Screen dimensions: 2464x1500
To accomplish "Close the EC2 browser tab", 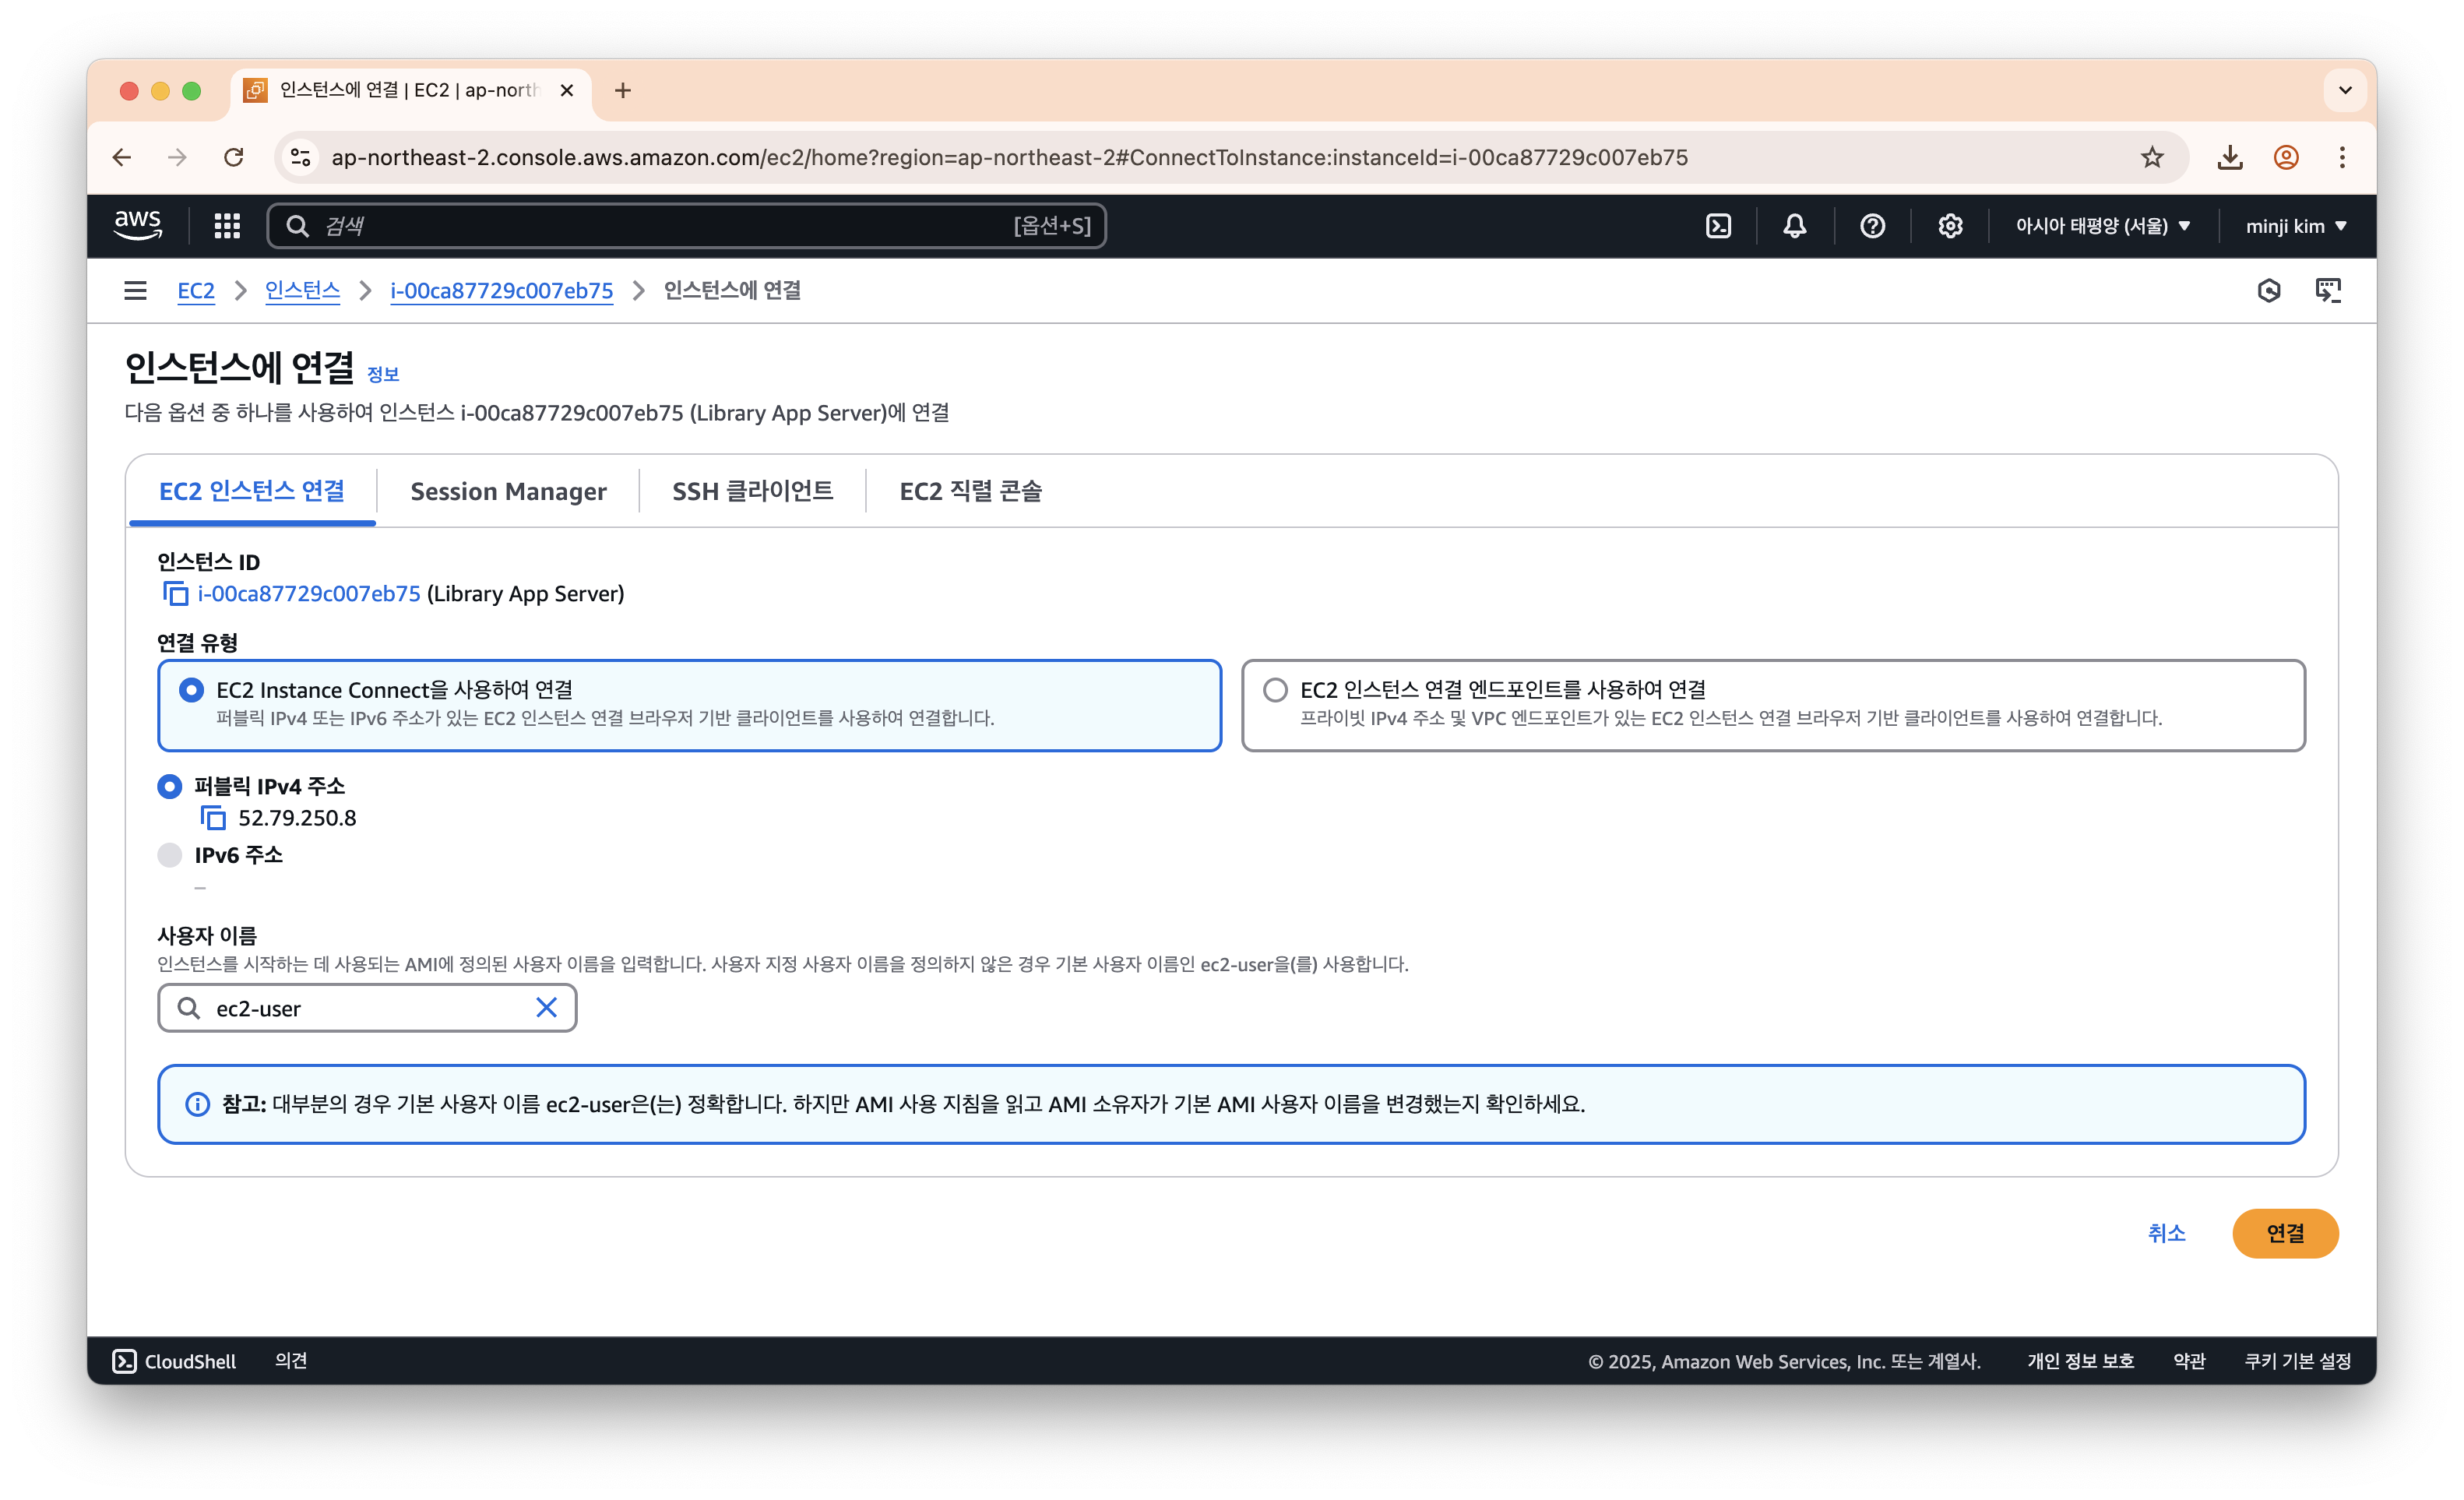I will [567, 91].
